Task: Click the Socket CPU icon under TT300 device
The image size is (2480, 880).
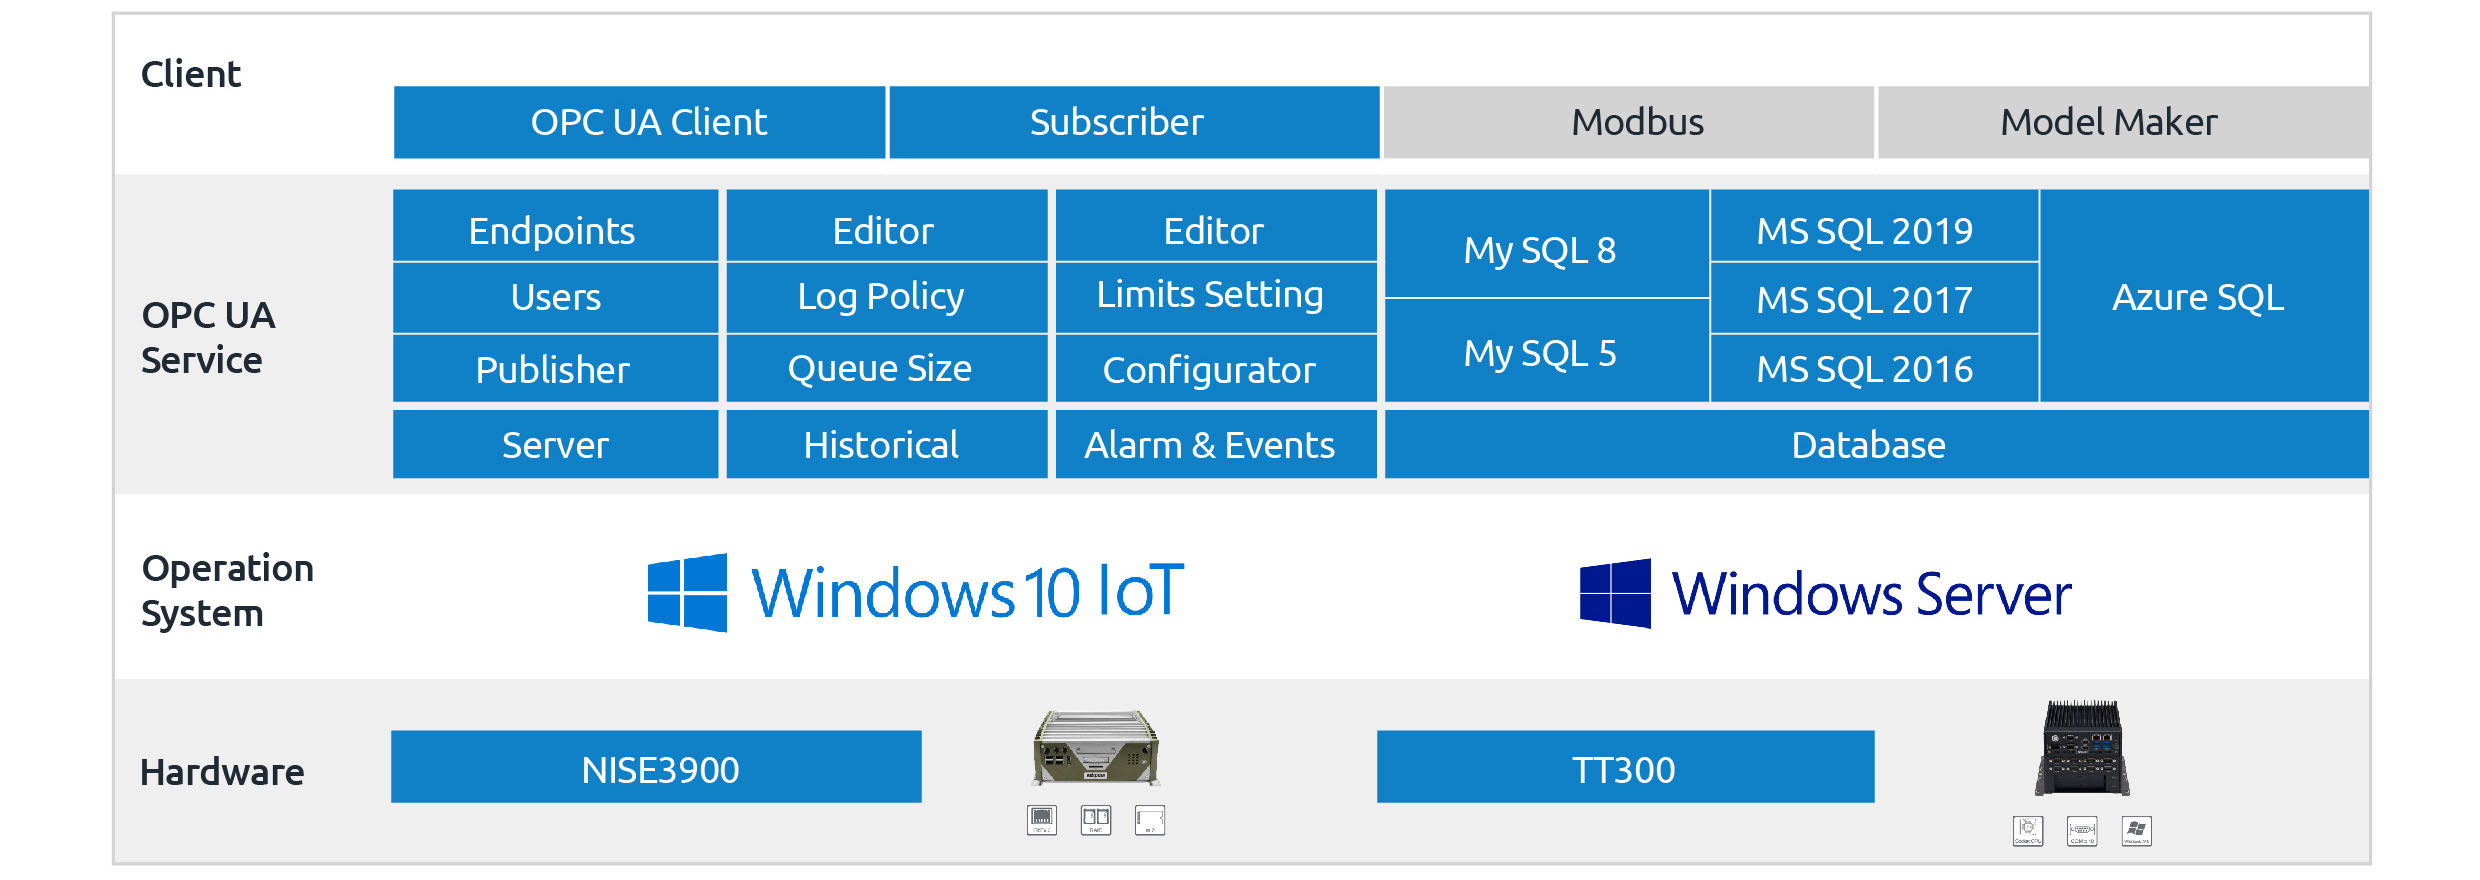Action: (x=2028, y=831)
